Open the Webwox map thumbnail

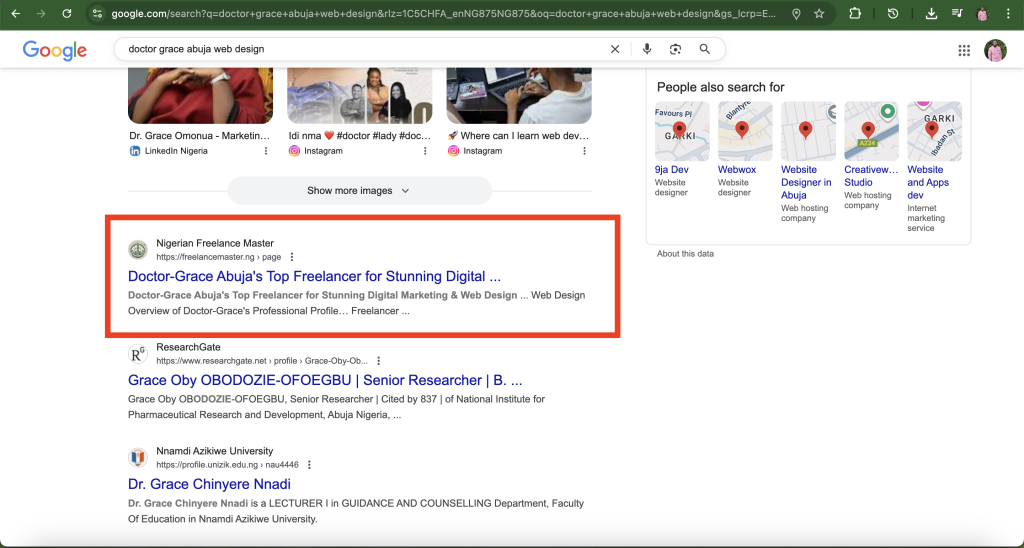click(745, 131)
